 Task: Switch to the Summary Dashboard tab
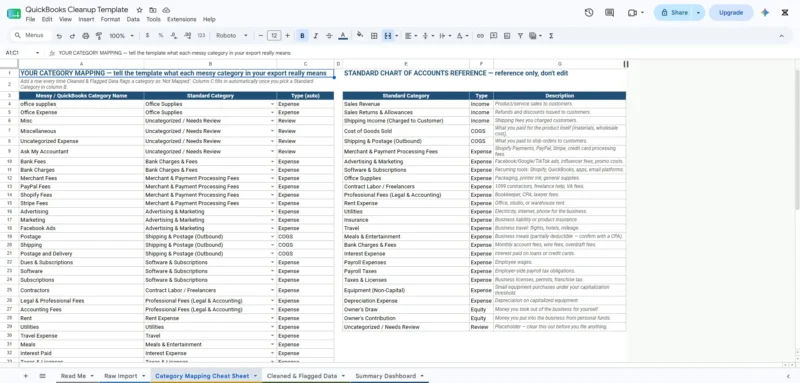tap(386, 376)
